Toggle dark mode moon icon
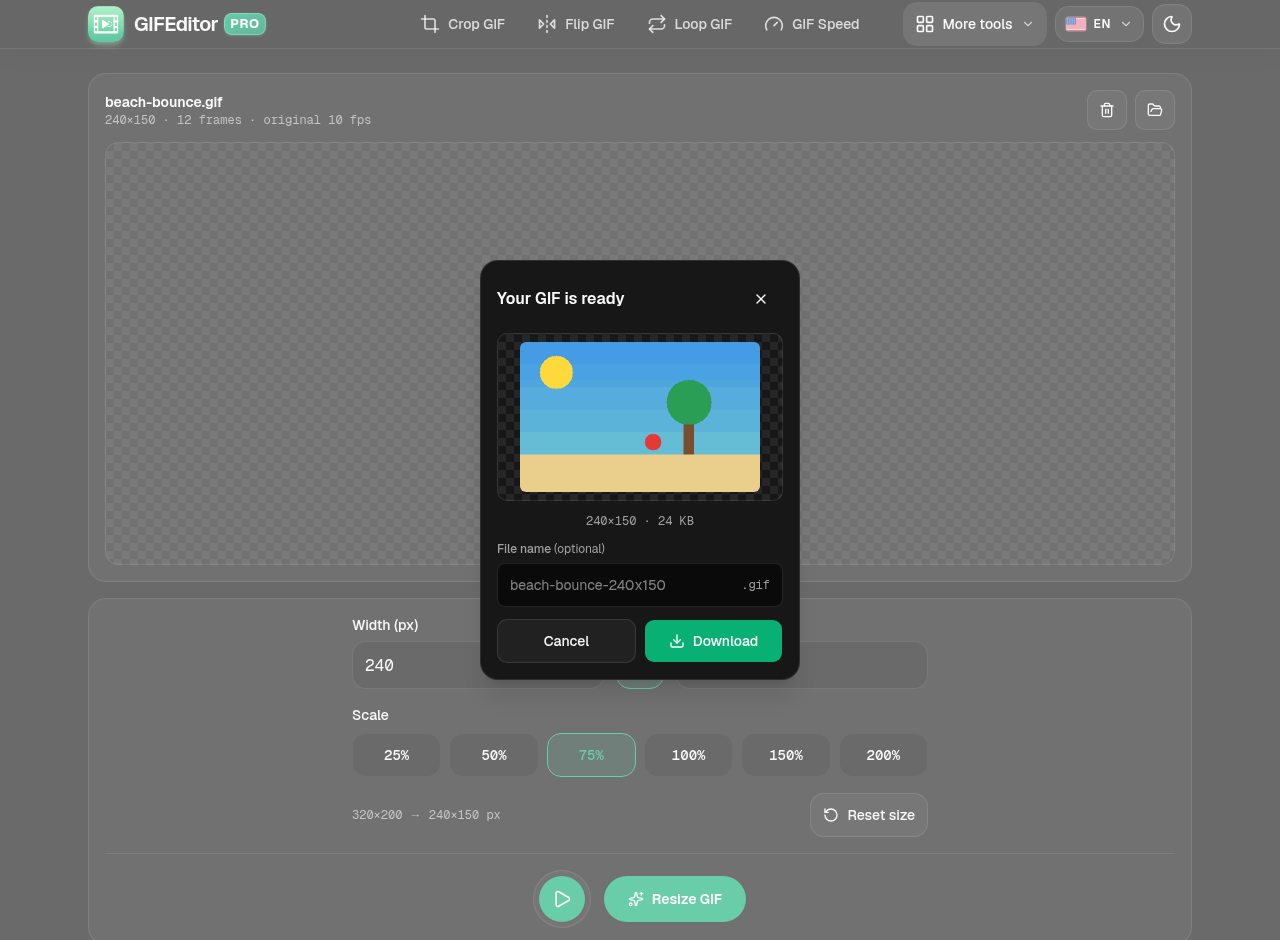The image size is (1280, 940). point(1172,24)
